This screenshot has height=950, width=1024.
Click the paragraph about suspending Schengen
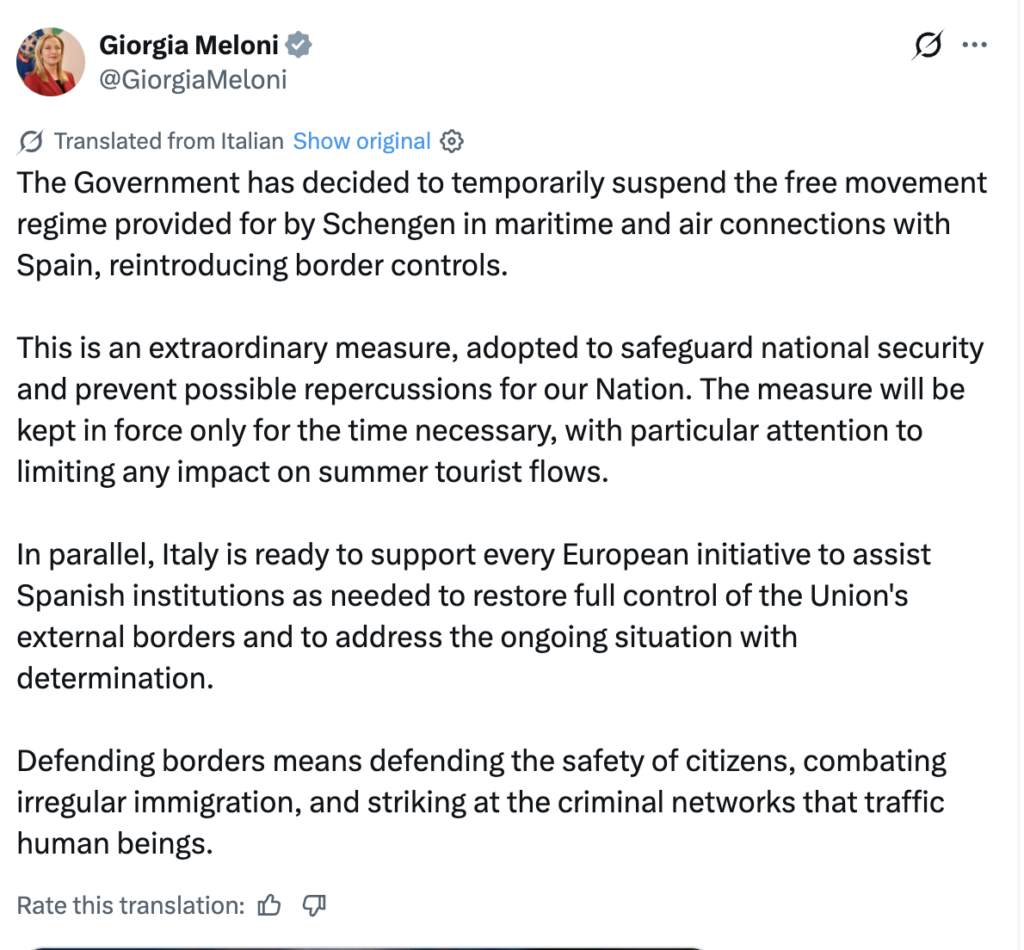502,224
